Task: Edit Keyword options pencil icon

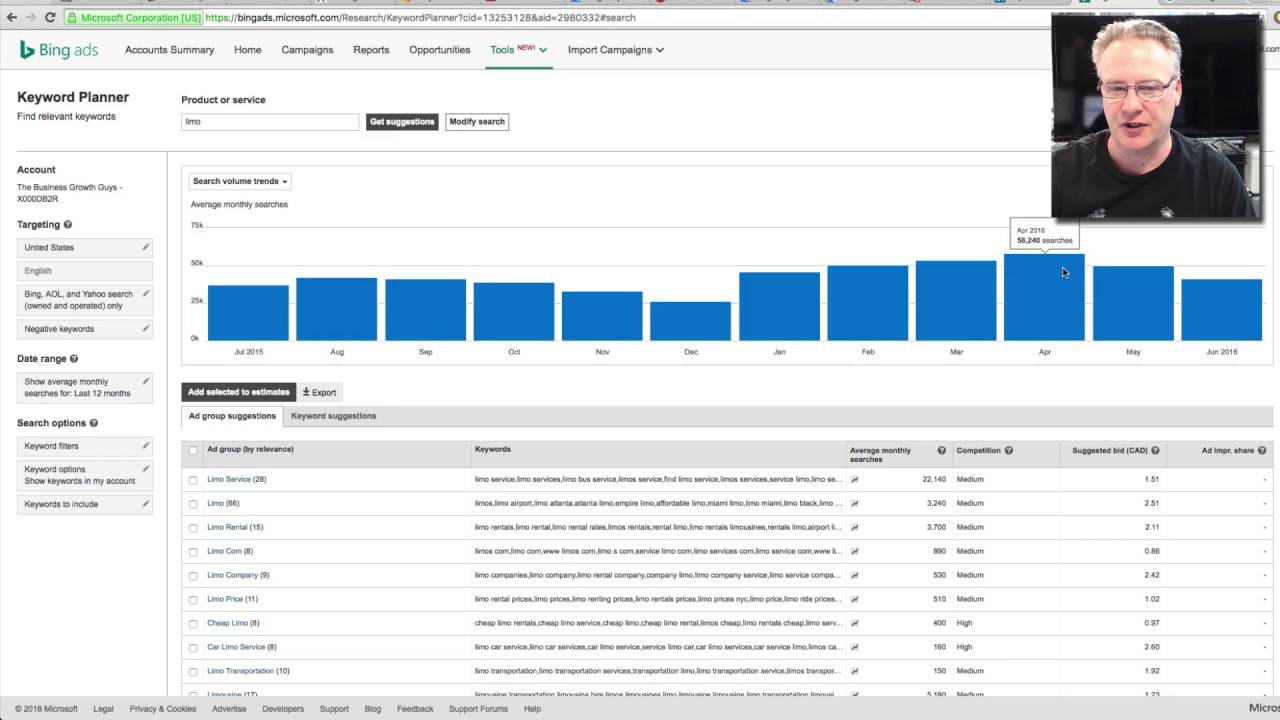Action: pos(145,469)
